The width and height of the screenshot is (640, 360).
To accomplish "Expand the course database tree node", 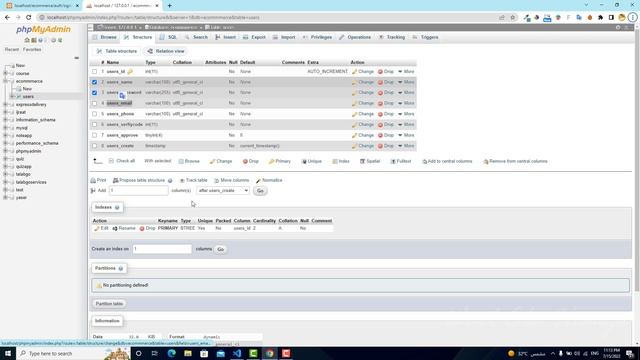I will [5, 73].
